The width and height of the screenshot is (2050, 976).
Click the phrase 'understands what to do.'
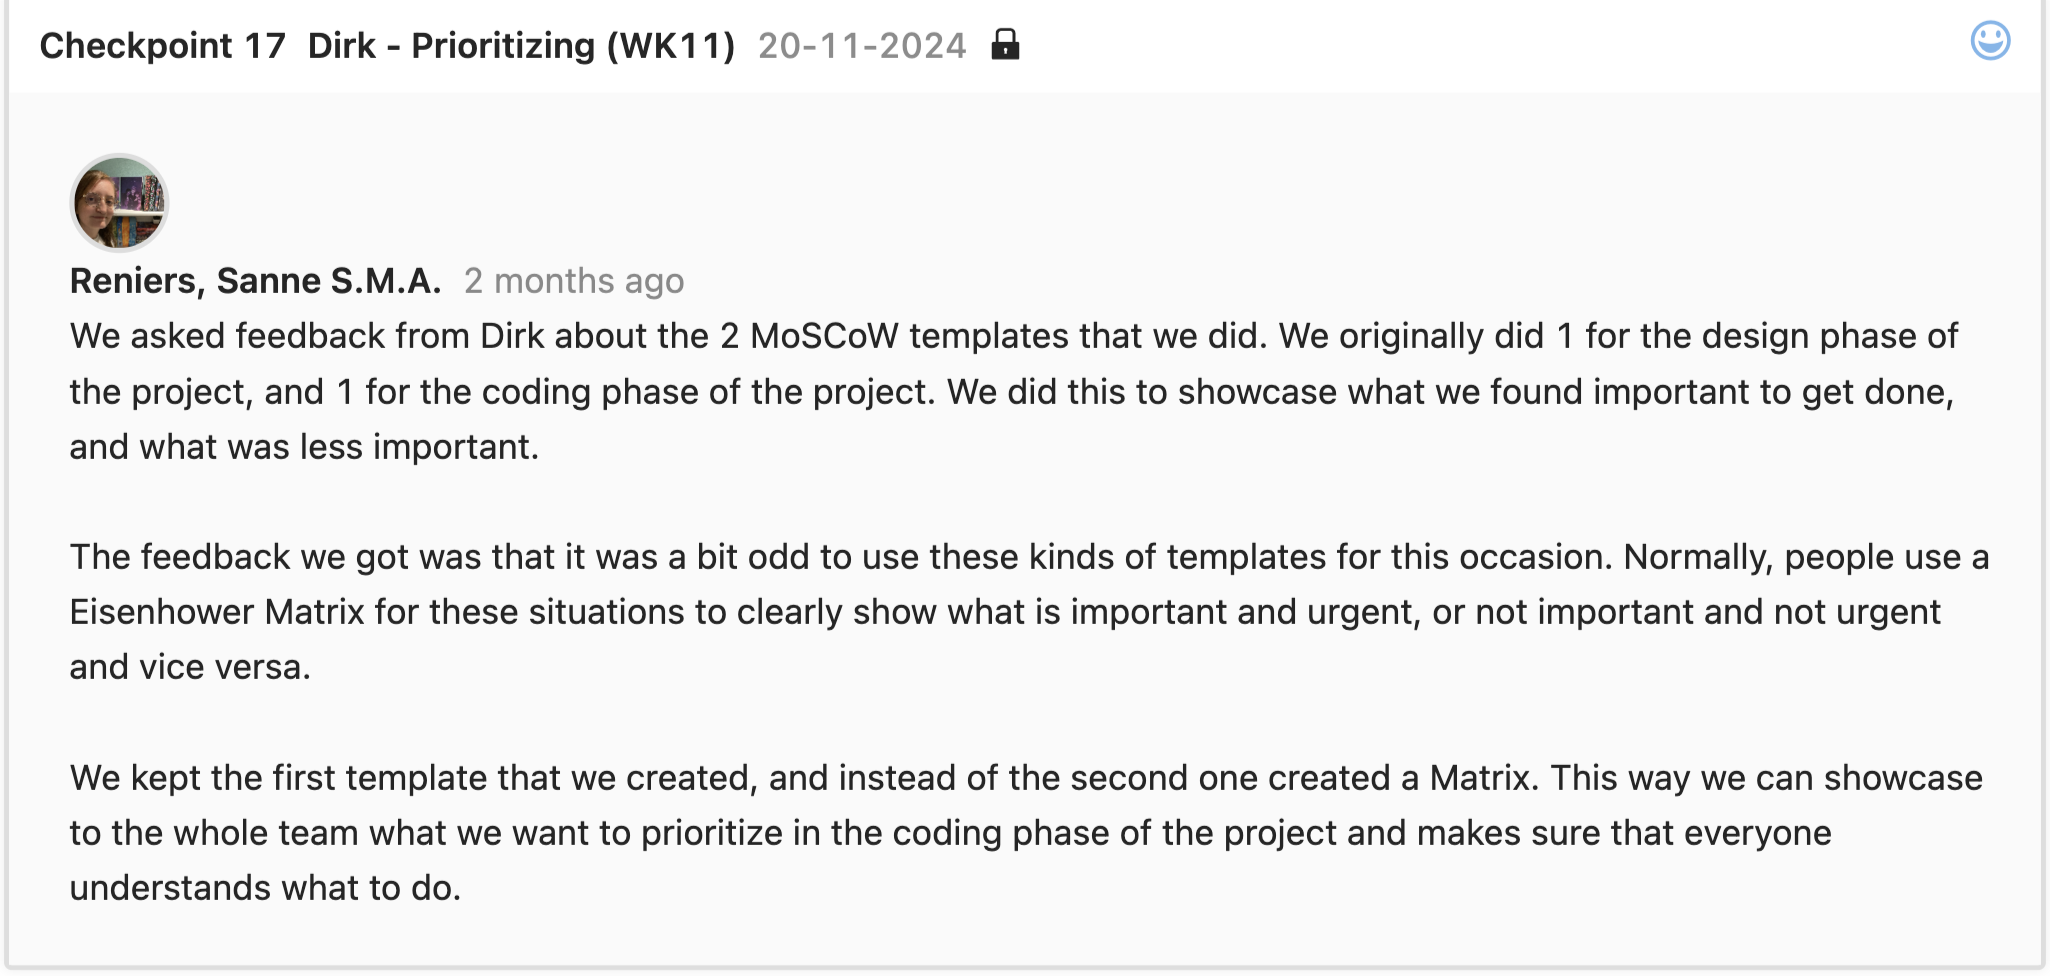tap(265, 888)
